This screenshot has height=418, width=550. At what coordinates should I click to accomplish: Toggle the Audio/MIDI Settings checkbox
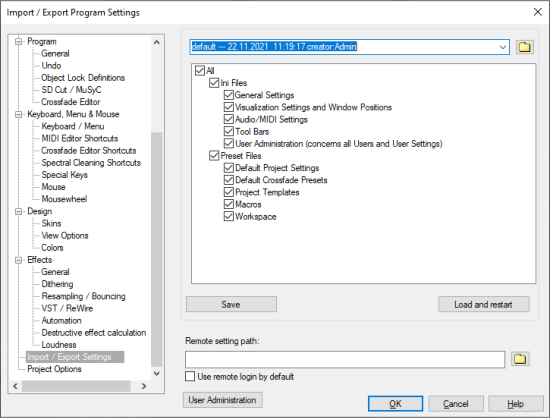pos(229,119)
